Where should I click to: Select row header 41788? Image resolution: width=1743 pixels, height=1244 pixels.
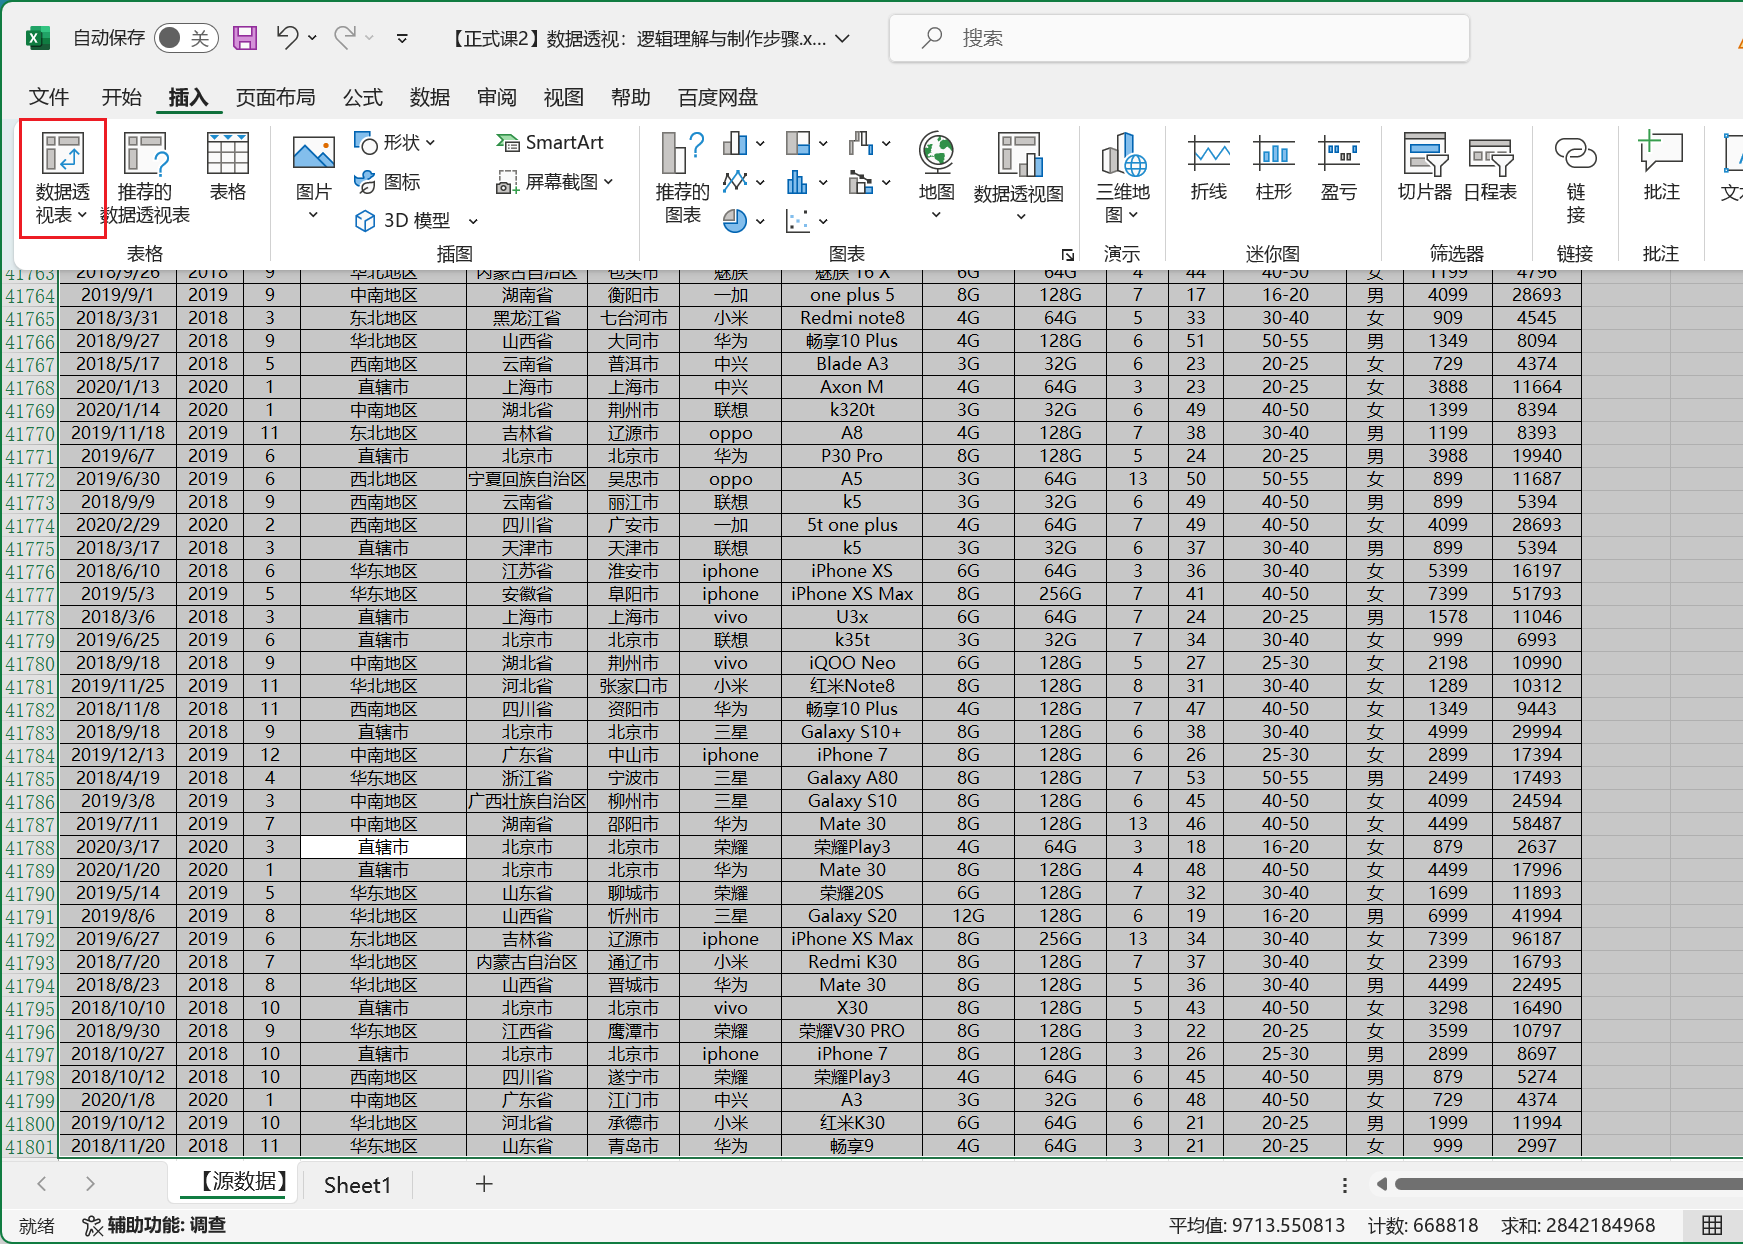point(30,848)
